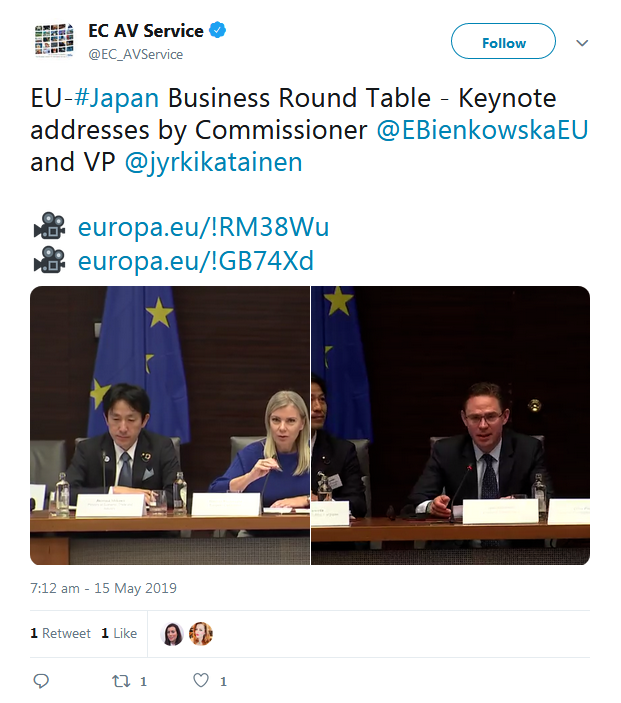The height and width of the screenshot is (703, 621).
Task: Click the tweet timestamp 15 May 2019
Action: 103,588
